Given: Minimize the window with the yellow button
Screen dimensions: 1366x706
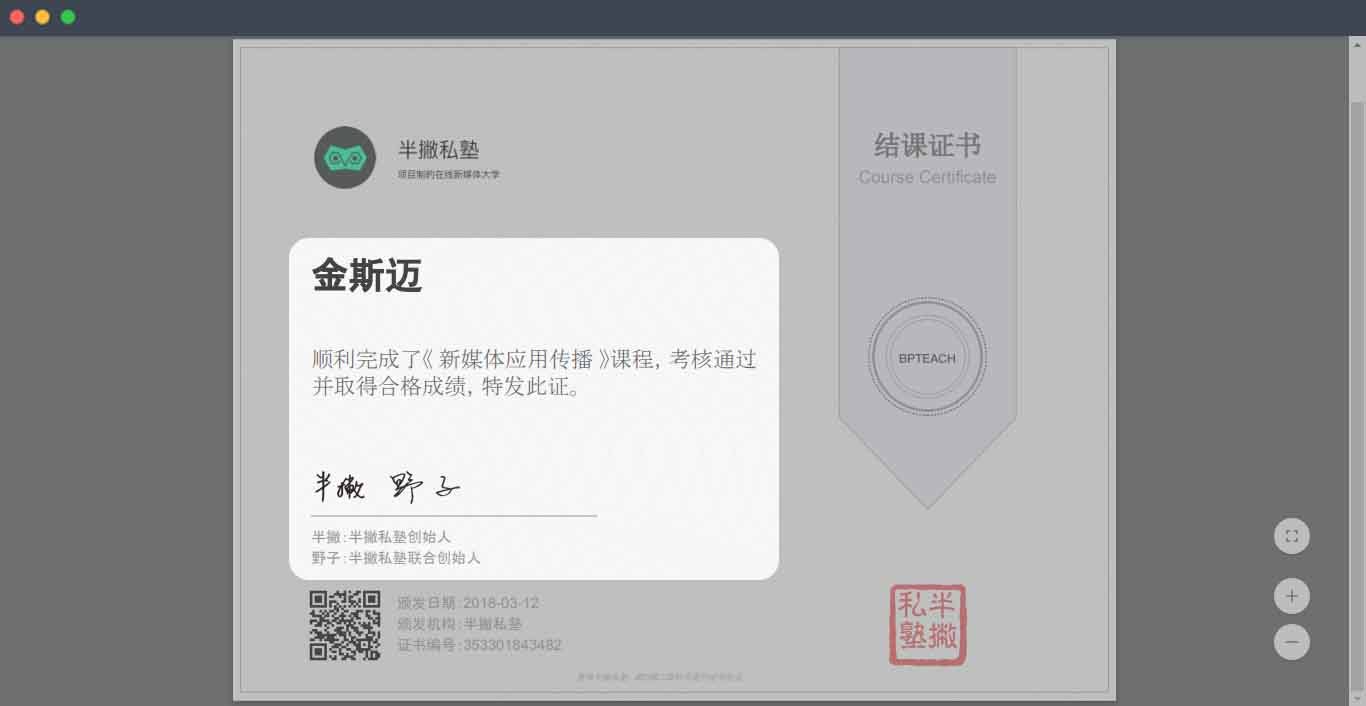Looking at the screenshot, I should pyautogui.click(x=42, y=17).
